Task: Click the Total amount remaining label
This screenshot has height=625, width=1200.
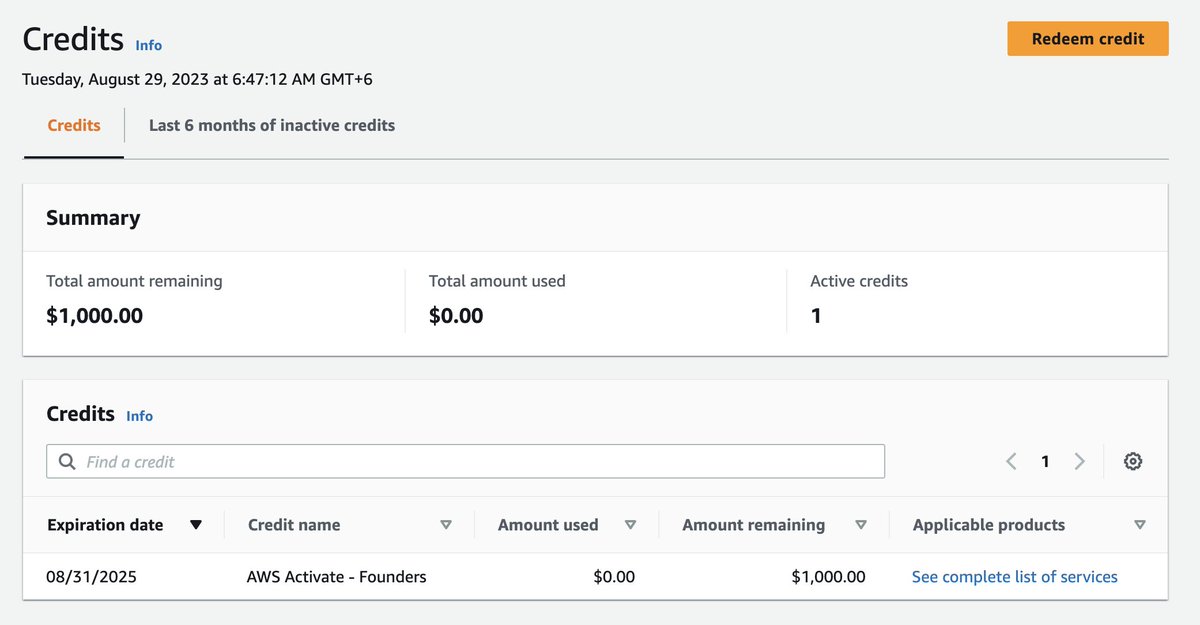Action: click(134, 281)
